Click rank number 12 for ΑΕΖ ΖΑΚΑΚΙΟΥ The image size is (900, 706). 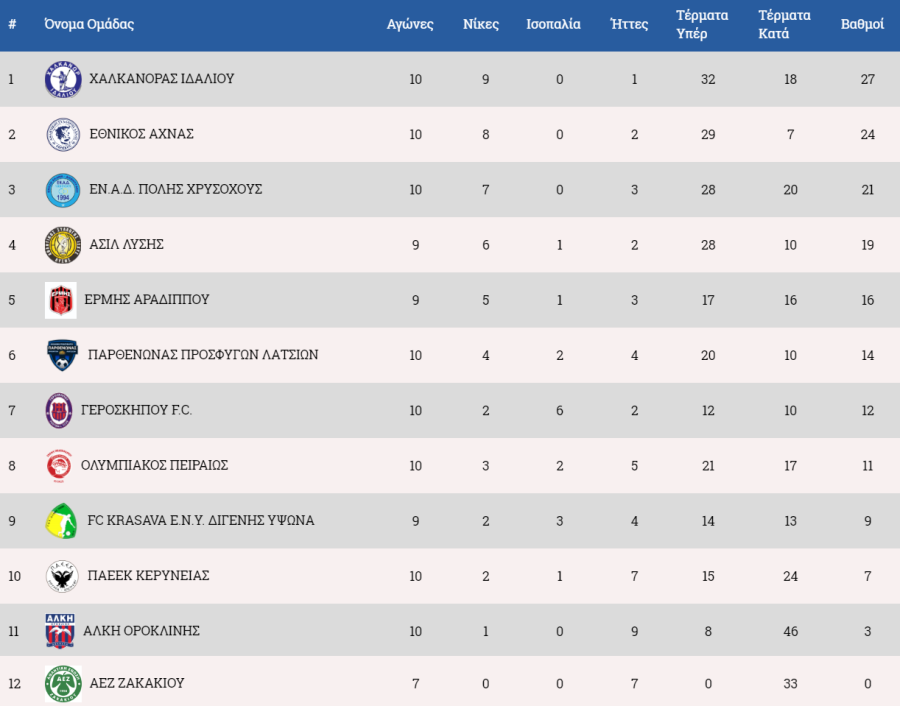point(14,684)
